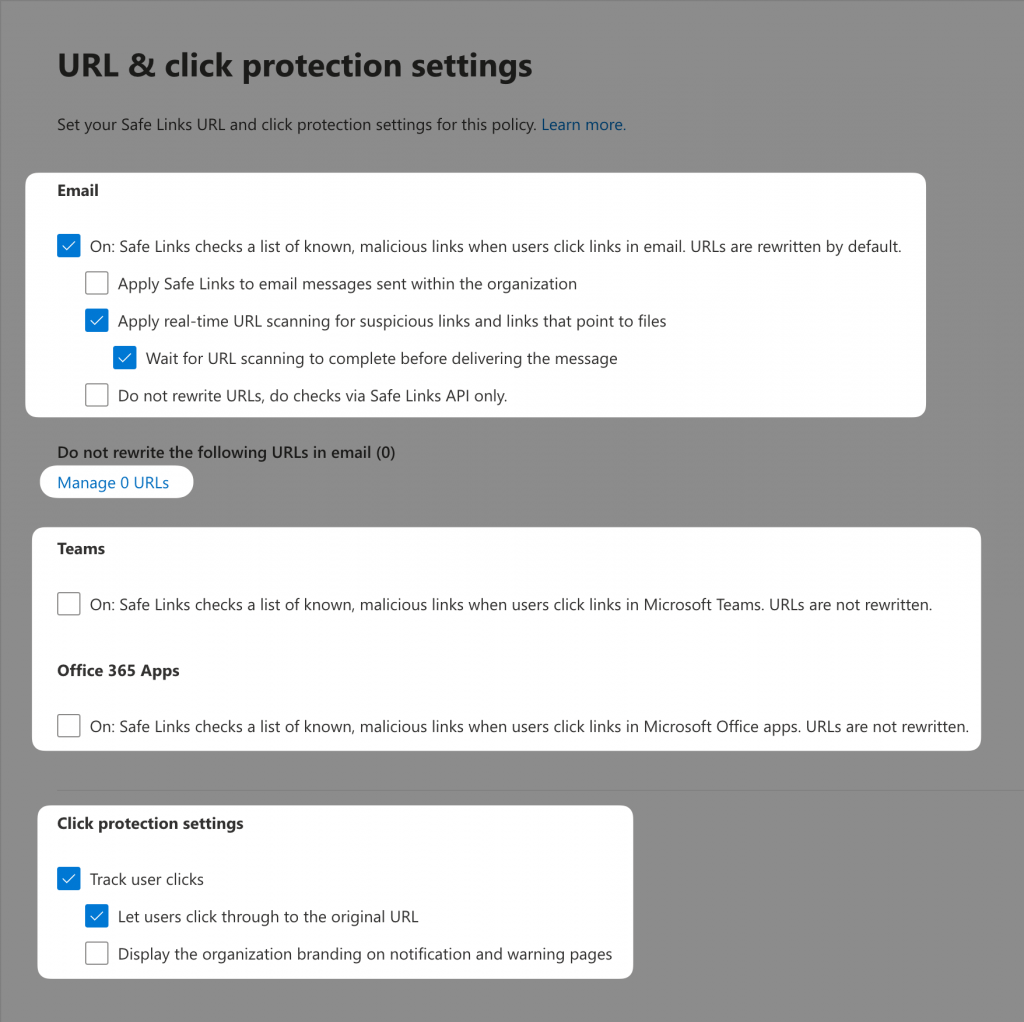The width and height of the screenshot is (1024, 1022).
Task: Uncheck letting users click through to original URL
Action: tap(96, 915)
